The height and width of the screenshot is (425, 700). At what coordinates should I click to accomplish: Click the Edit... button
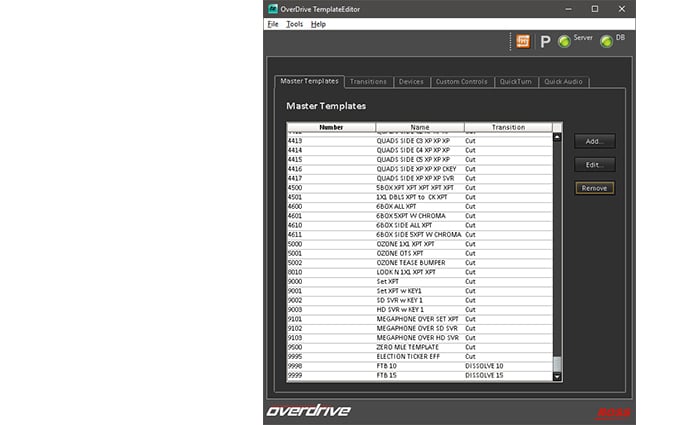[x=595, y=165]
